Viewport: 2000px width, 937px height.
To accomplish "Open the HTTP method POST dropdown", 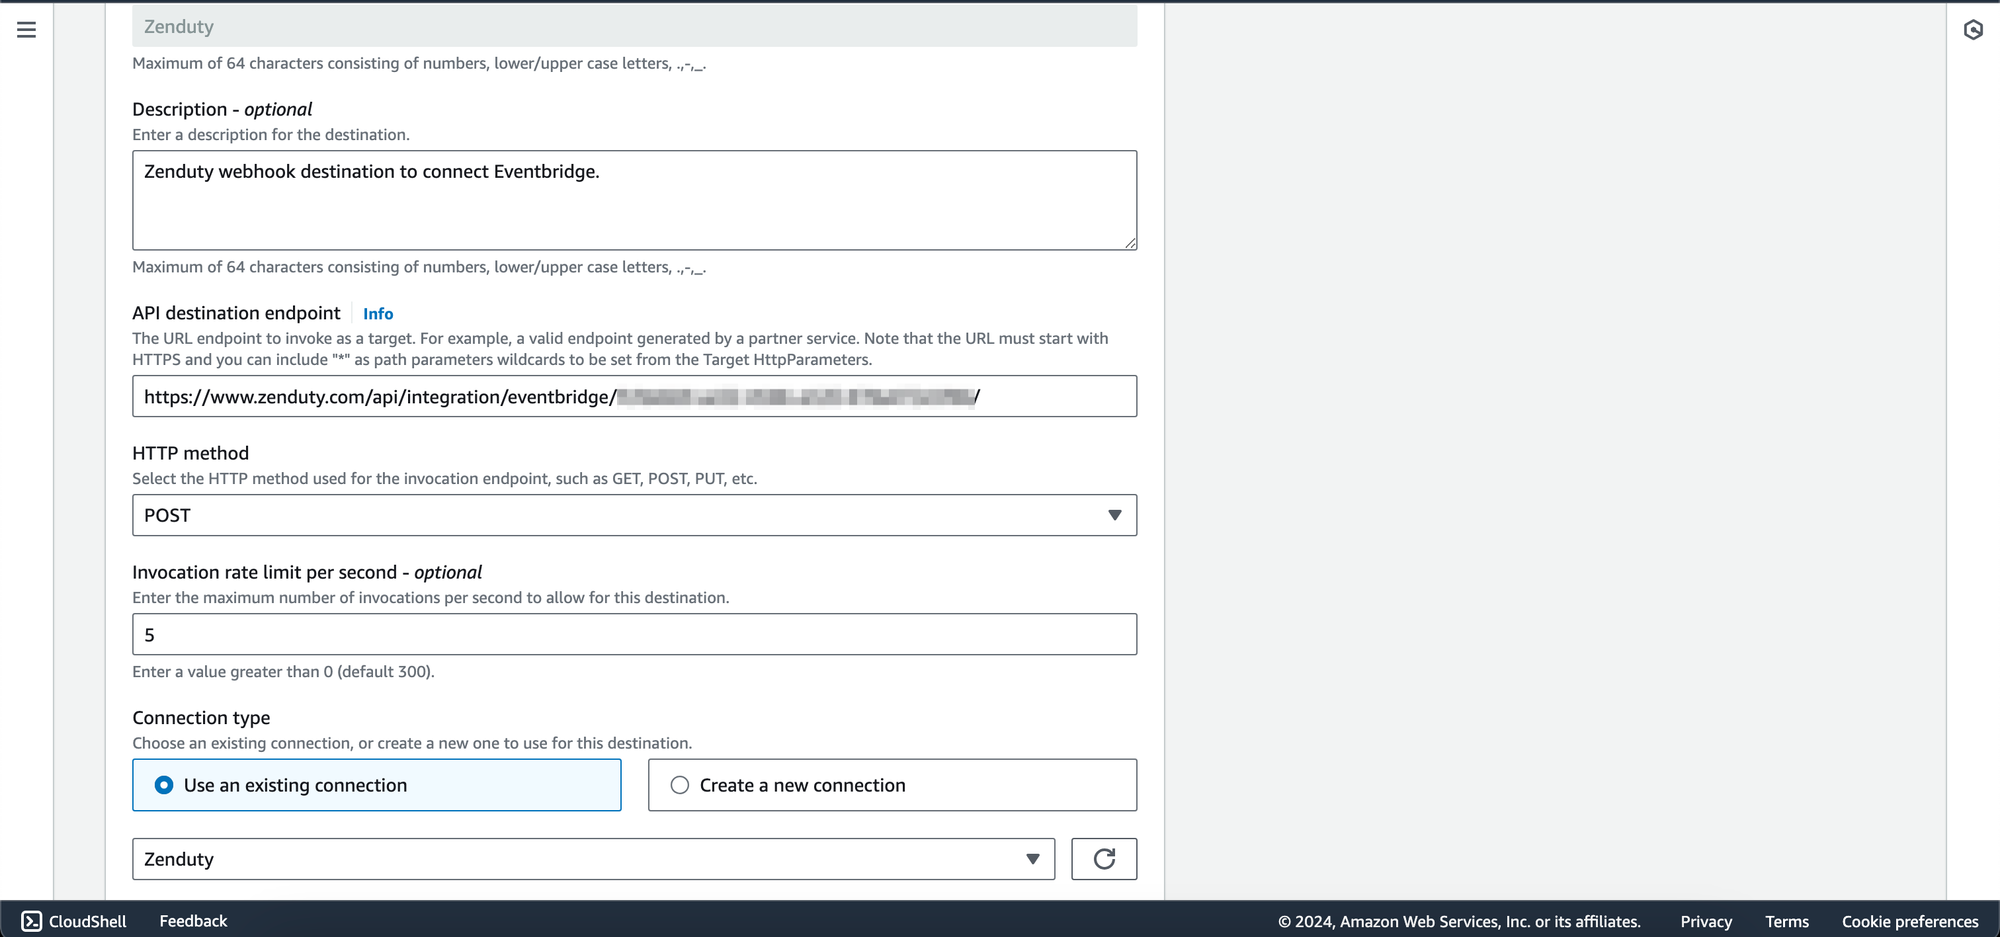I will click(634, 515).
